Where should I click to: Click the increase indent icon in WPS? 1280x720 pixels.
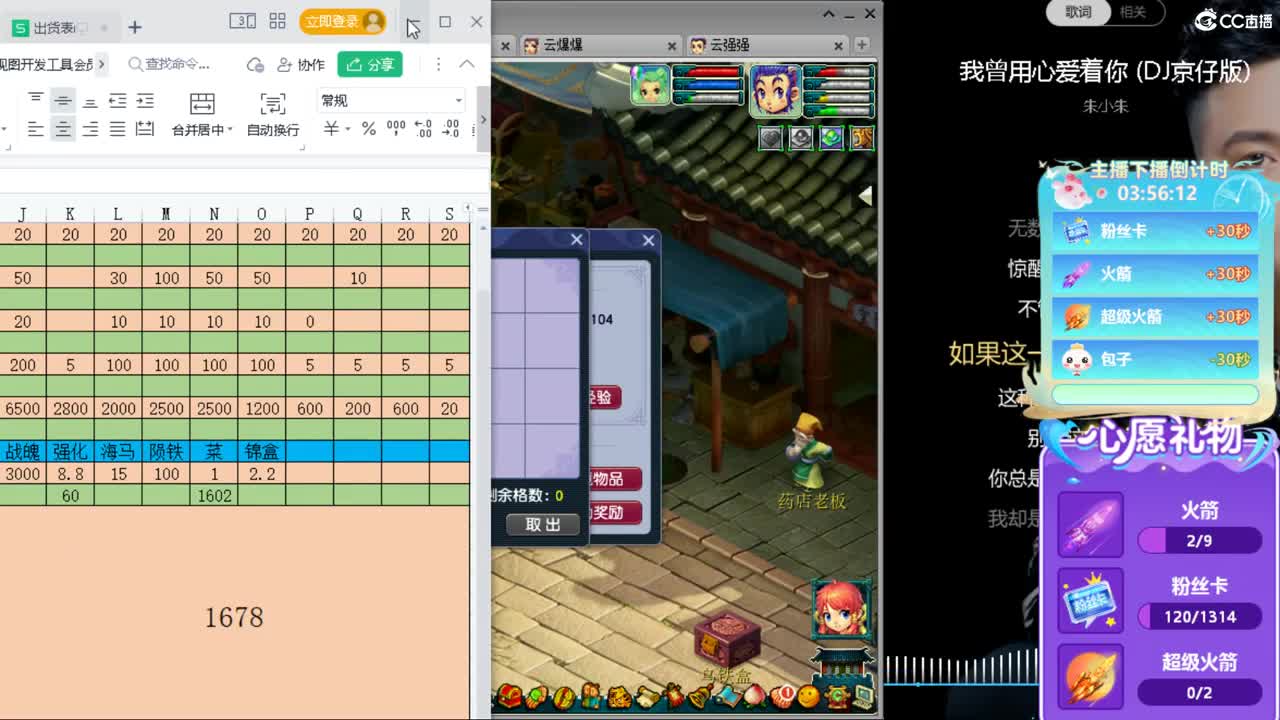[145, 100]
